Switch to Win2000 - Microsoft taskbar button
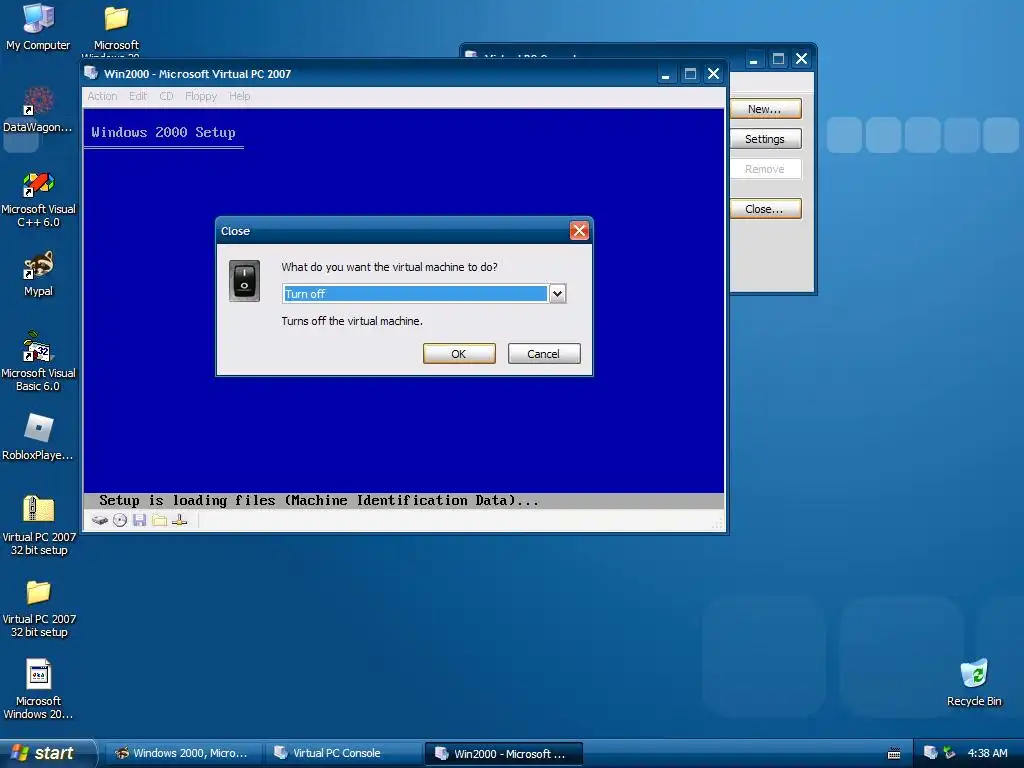The width and height of the screenshot is (1024, 768). 504,753
